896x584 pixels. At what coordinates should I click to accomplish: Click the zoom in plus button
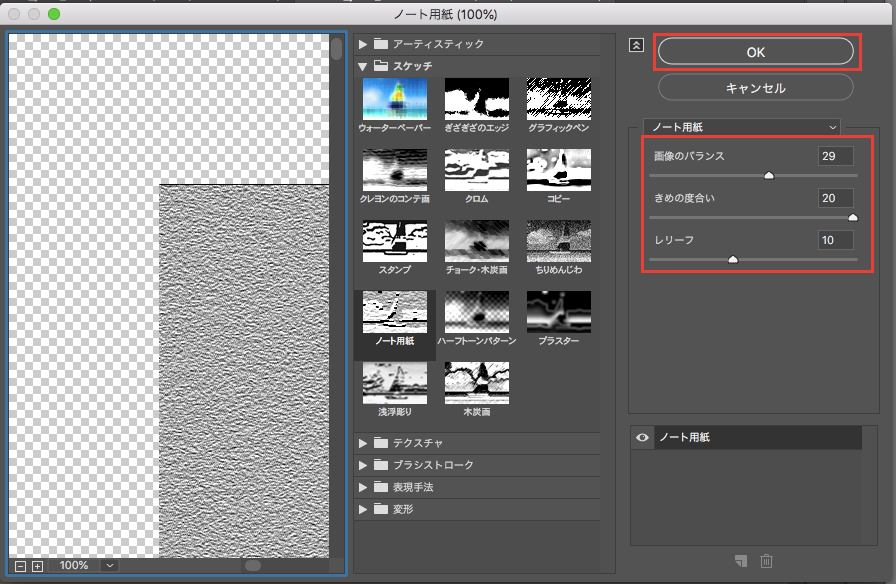tap(37, 566)
